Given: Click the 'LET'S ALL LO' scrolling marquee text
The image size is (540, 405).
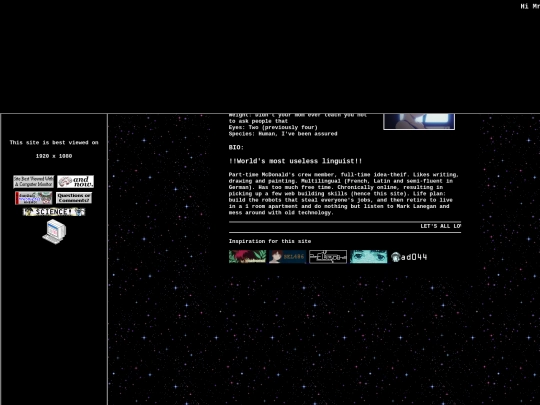Looking at the screenshot, I should 440,226.
